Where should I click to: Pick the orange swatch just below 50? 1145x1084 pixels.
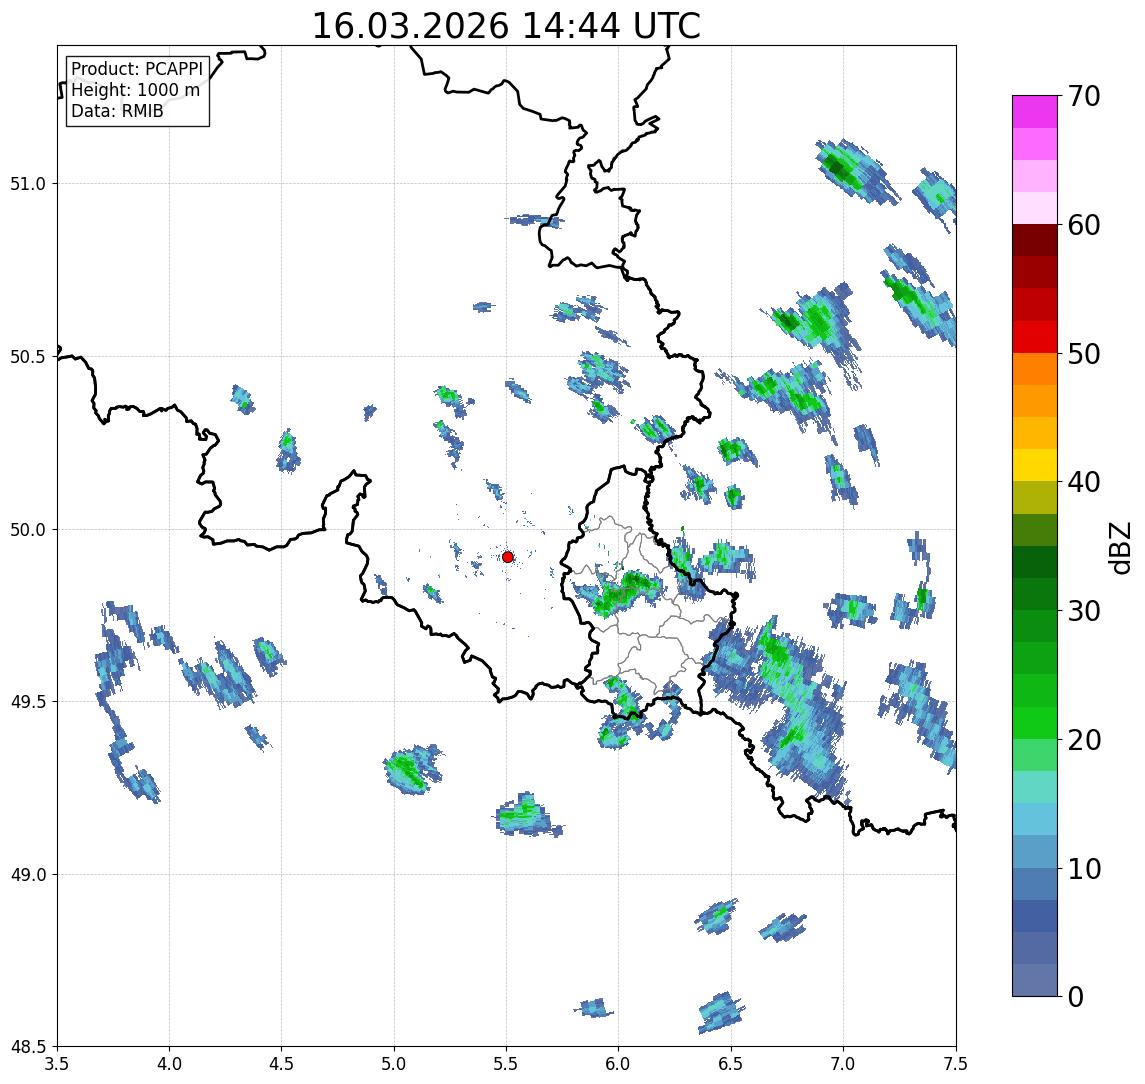[x=1035, y=369]
